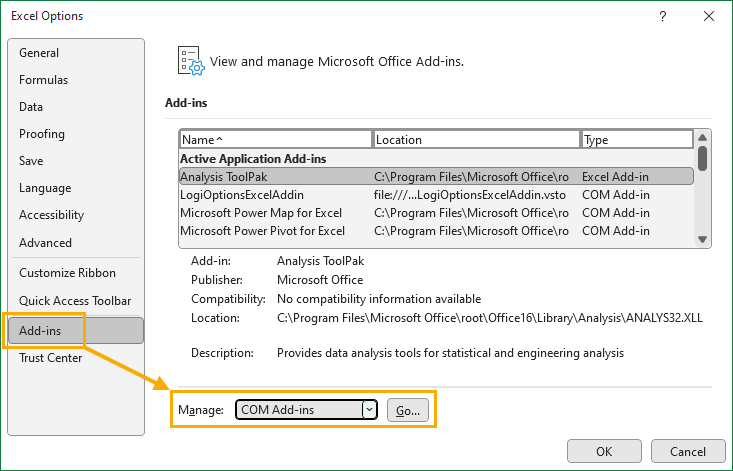Click the Help question mark icon

662,16
